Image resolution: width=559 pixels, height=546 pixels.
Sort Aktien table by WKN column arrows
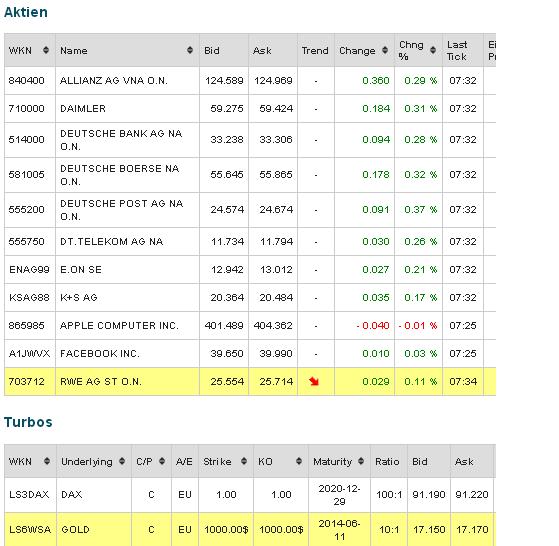46,50
